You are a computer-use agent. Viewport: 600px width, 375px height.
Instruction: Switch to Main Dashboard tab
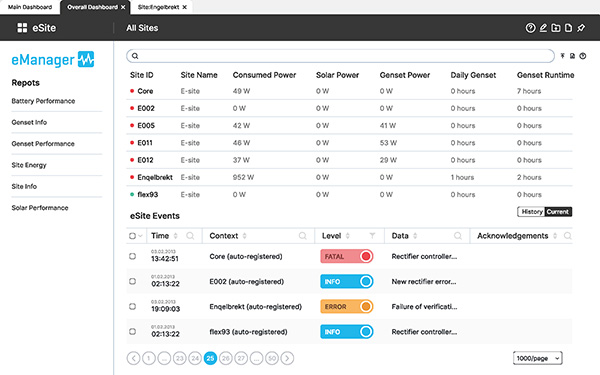point(30,7)
